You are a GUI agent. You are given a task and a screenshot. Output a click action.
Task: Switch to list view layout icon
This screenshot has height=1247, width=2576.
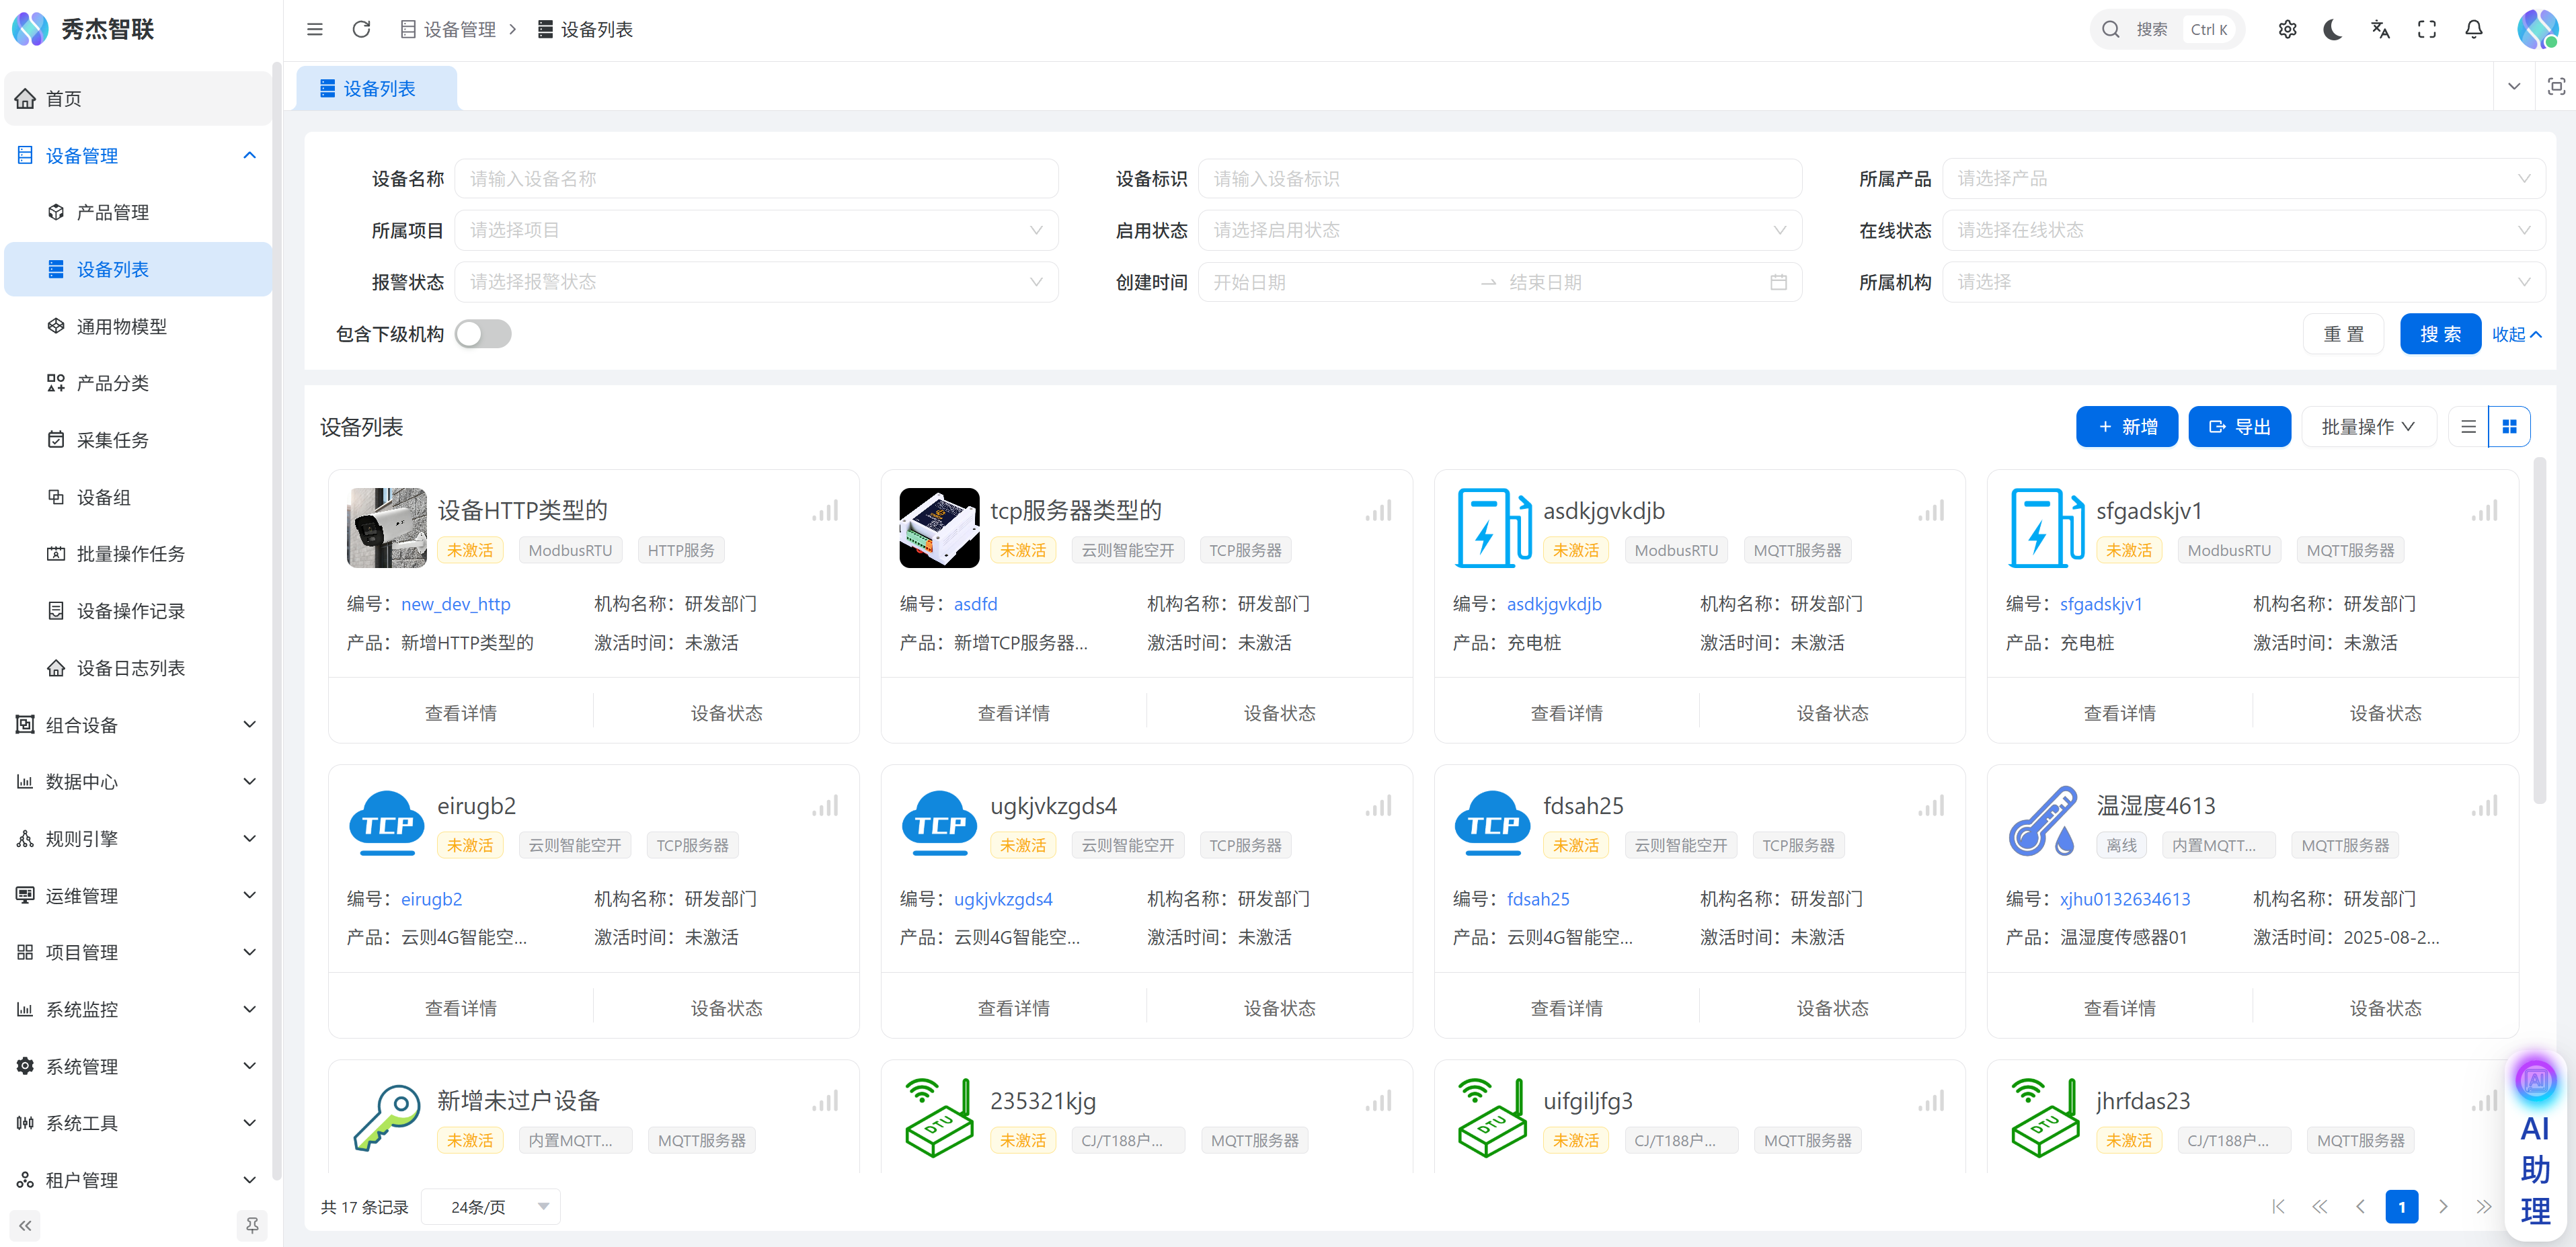(2468, 427)
